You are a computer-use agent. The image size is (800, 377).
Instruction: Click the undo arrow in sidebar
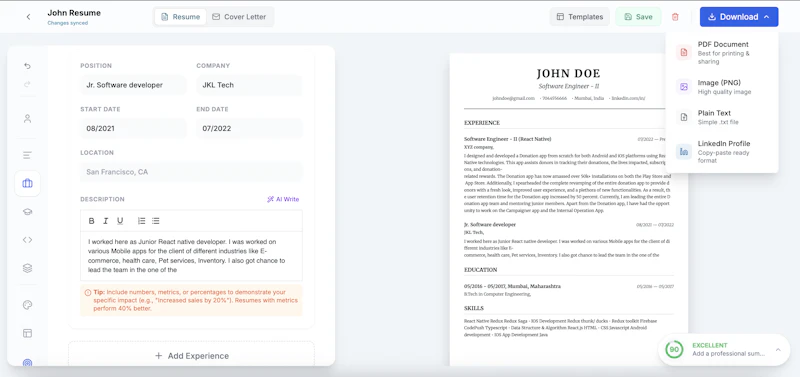tap(28, 66)
